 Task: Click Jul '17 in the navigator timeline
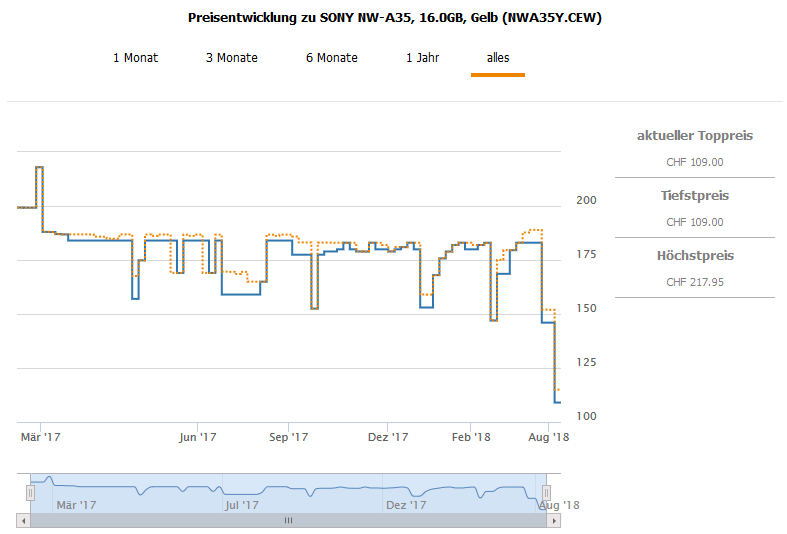(241, 505)
